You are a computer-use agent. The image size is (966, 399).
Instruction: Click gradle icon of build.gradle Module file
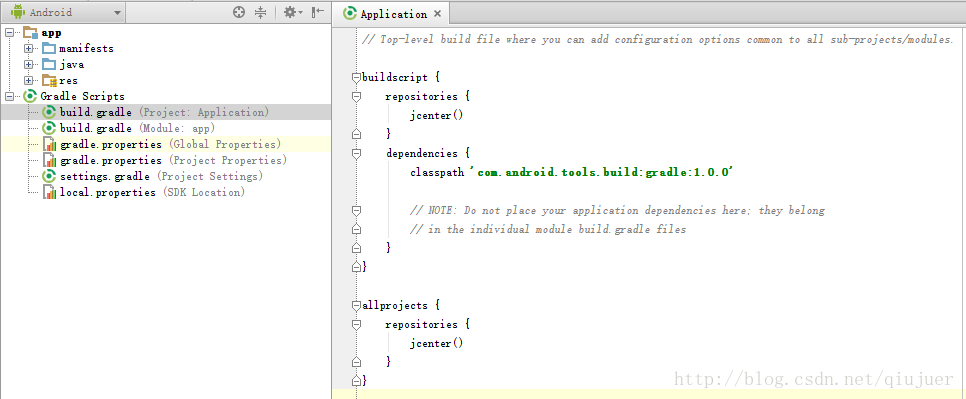pos(49,128)
